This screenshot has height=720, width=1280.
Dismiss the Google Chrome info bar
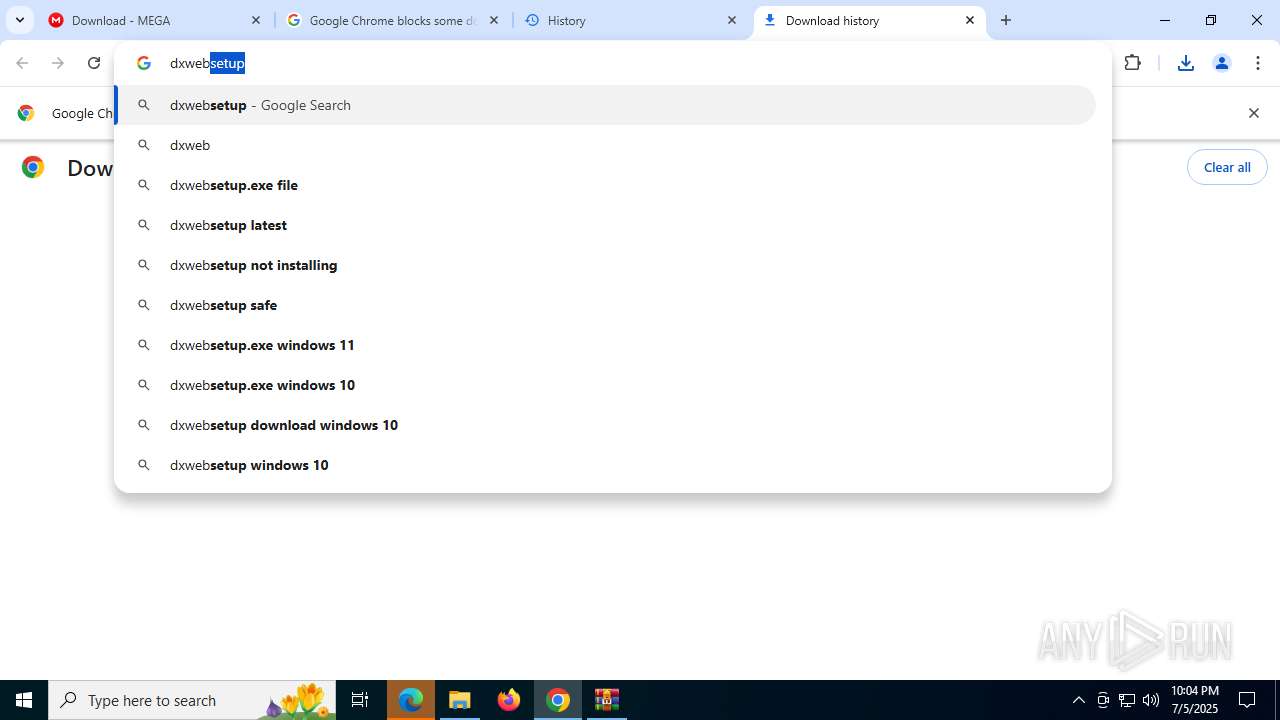click(x=1254, y=113)
